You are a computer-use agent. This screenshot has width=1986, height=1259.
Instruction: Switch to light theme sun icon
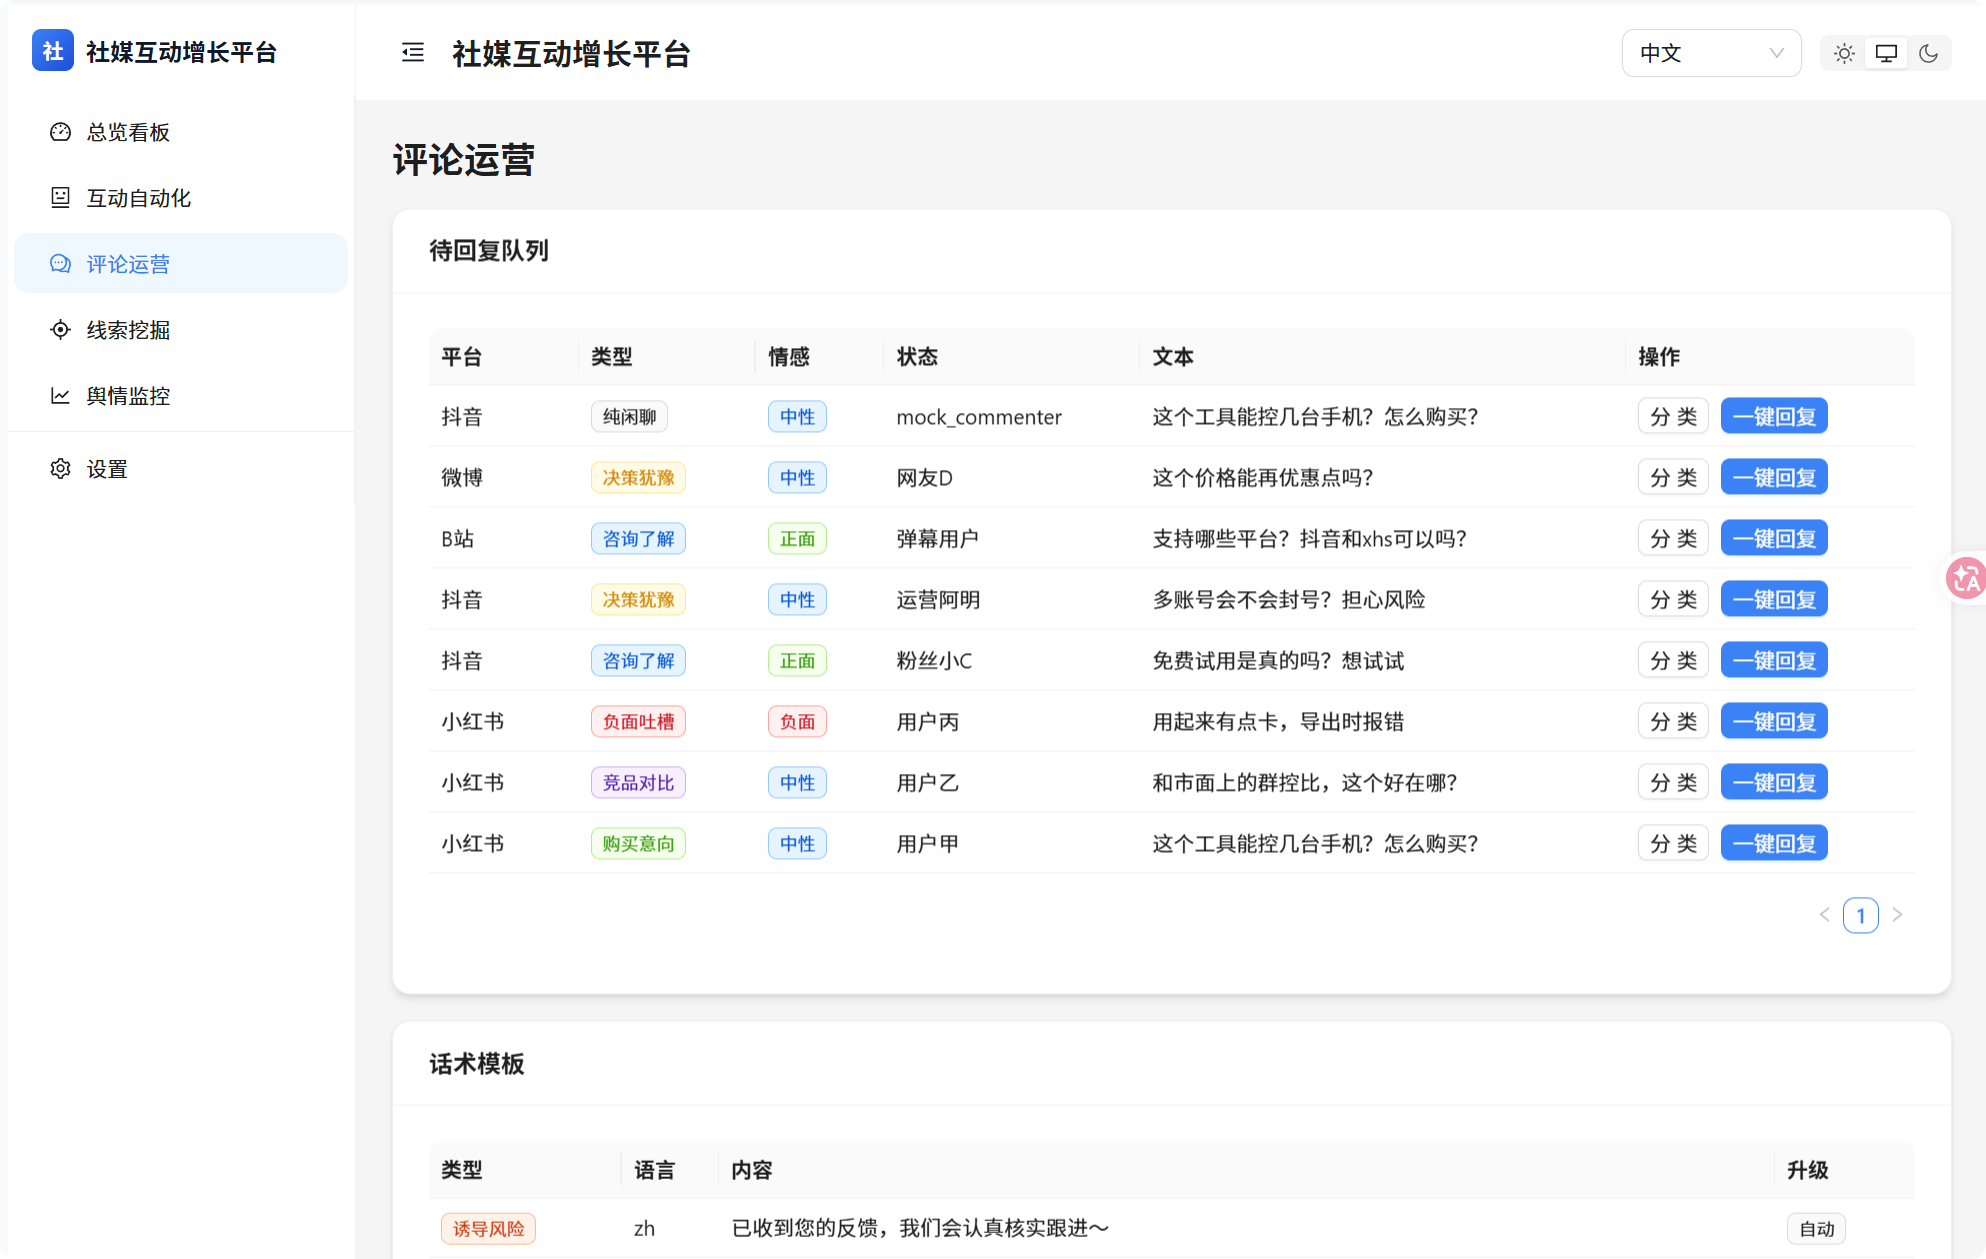1844,54
